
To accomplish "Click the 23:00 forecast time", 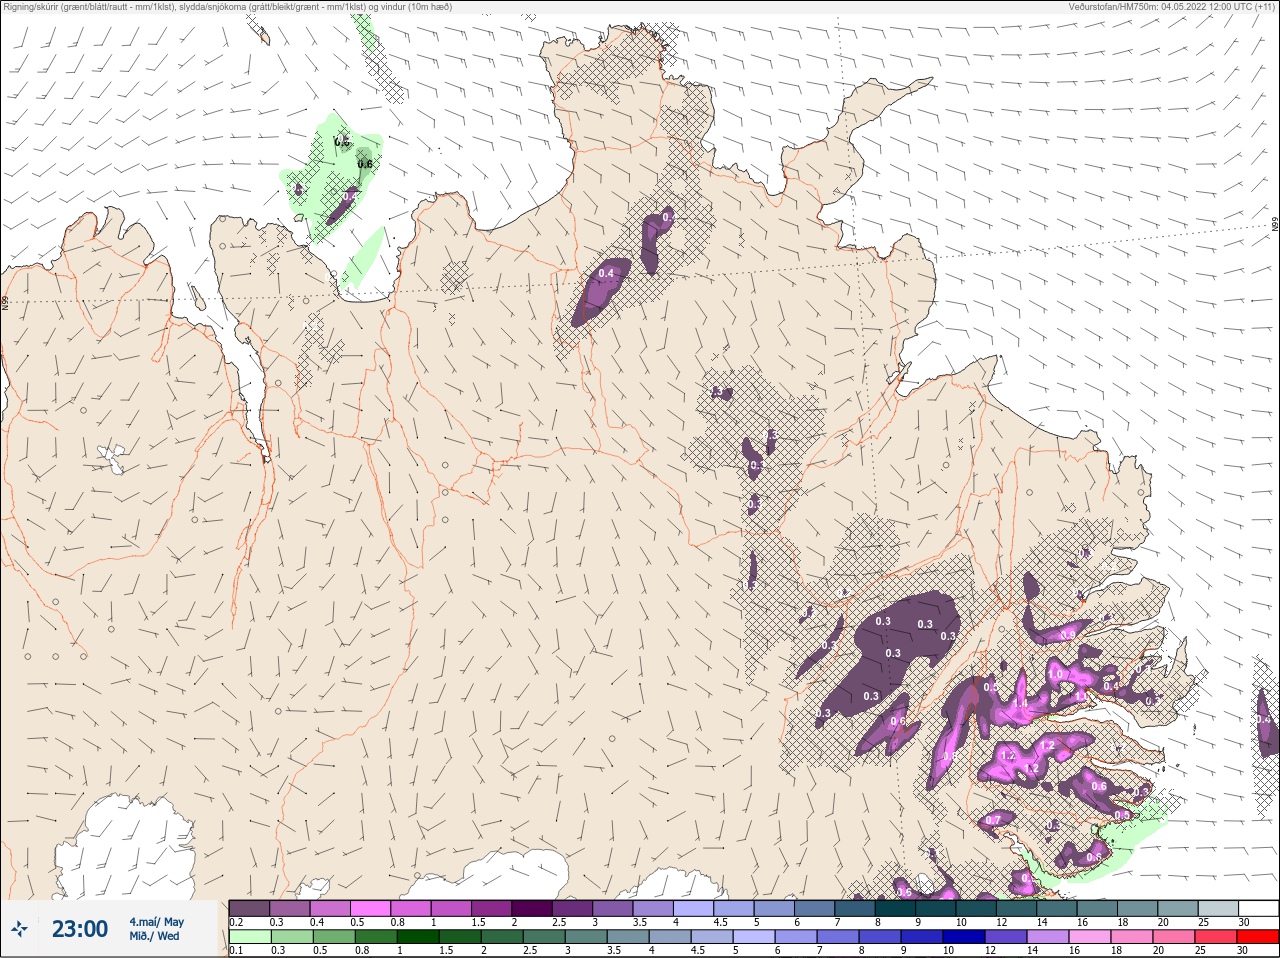I will tap(80, 929).
